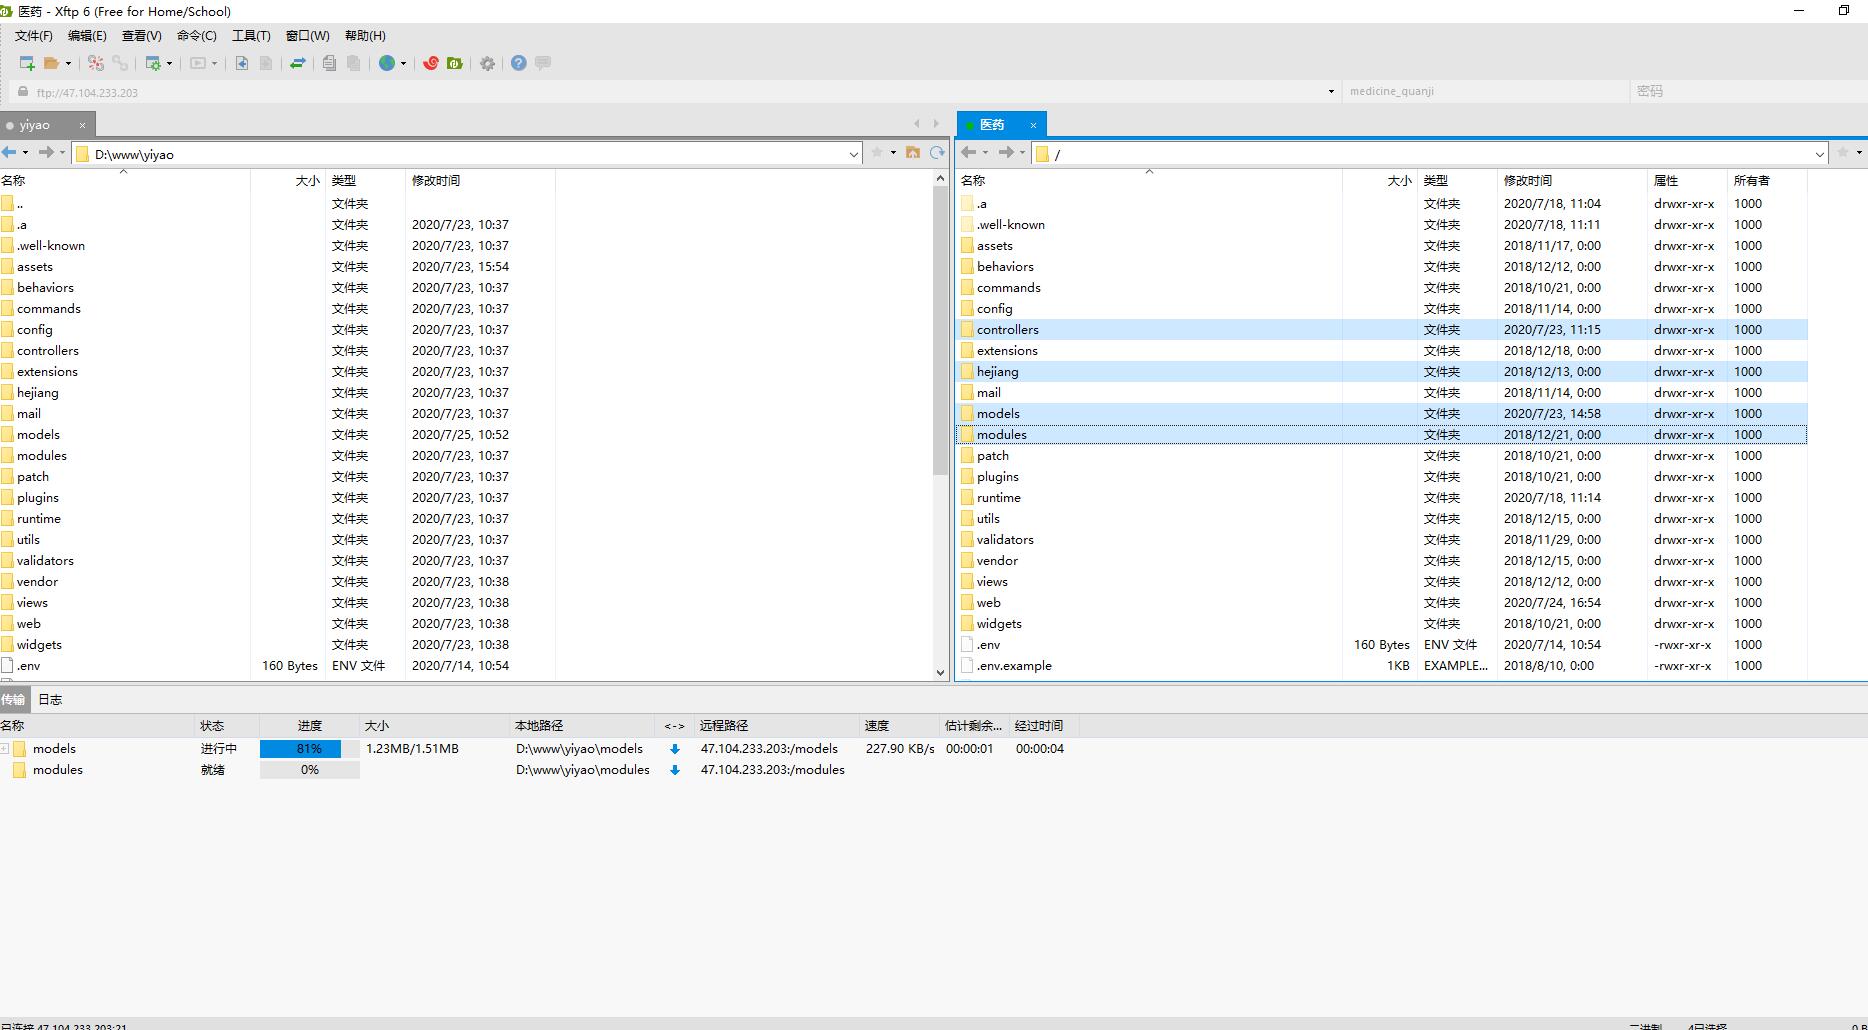Image resolution: width=1868 pixels, height=1030 pixels.
Task: Open the local path D:\www\yiyao dropdown
Action: pos(853,154)
